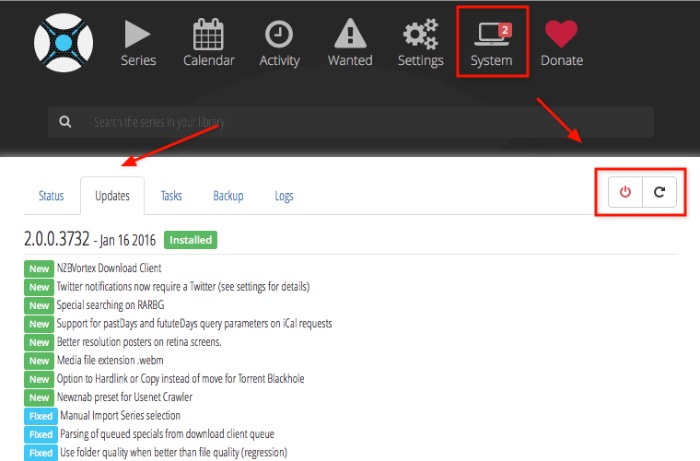Screen dimensions: 700x461
Task: Open the Logs tab
Action: point(284,196)
